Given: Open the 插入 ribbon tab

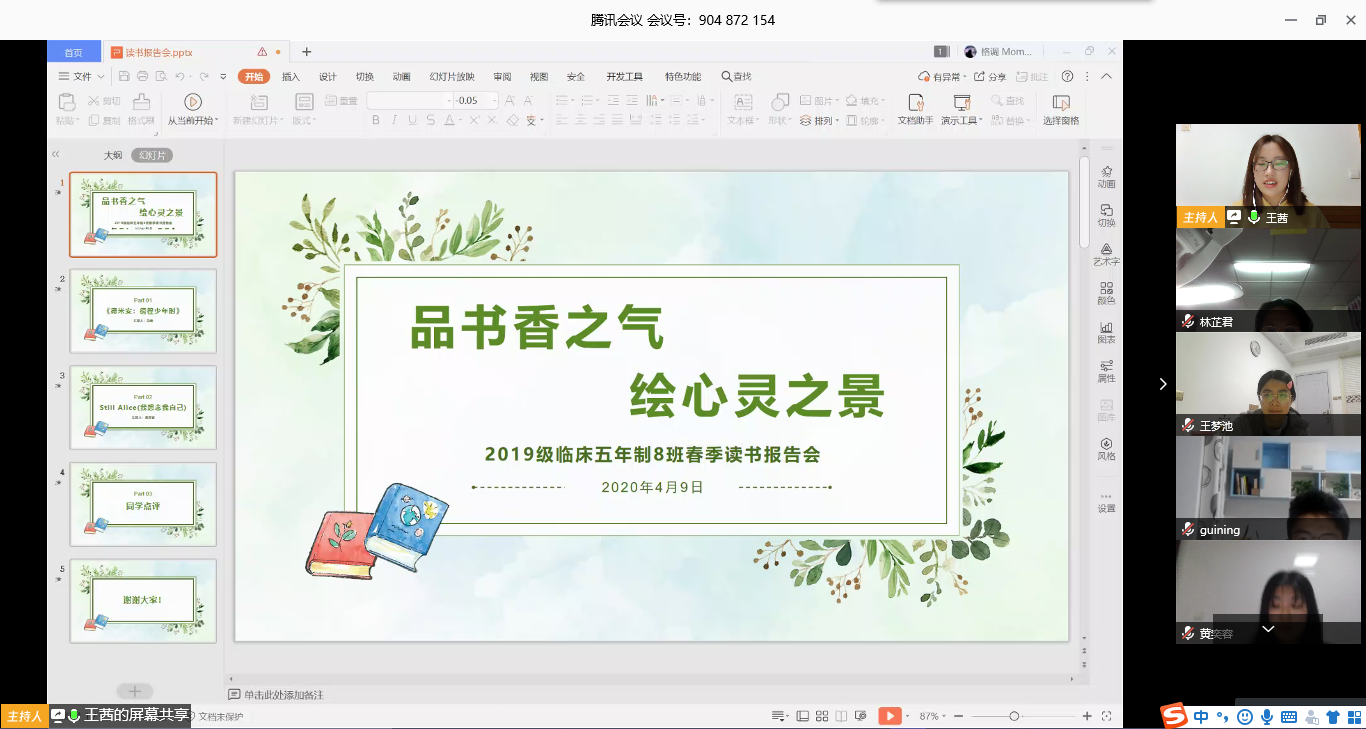Looking at the screenshot, I should pyautogui.click(x=290, y=77).
